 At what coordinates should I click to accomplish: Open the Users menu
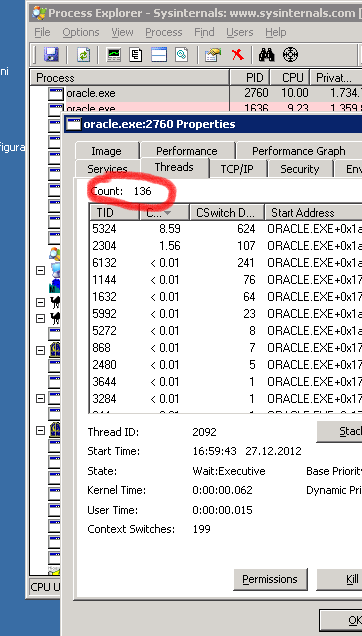coord(240,32)
